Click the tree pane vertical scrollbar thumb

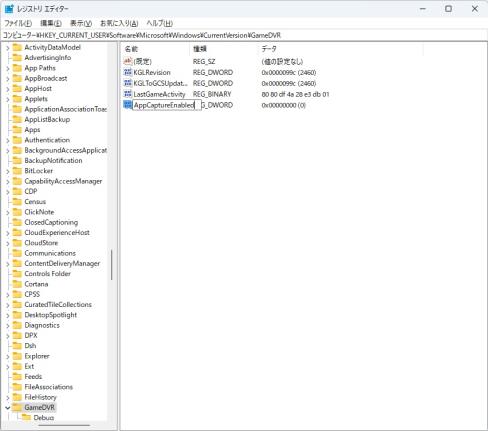coord(111,265)
